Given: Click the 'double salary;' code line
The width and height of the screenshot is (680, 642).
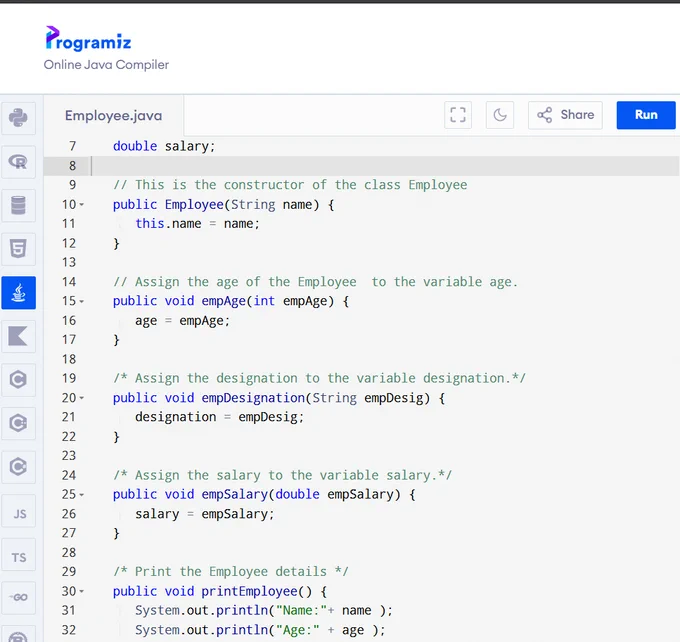Looking at the screenshot, I should click(164, 146).
